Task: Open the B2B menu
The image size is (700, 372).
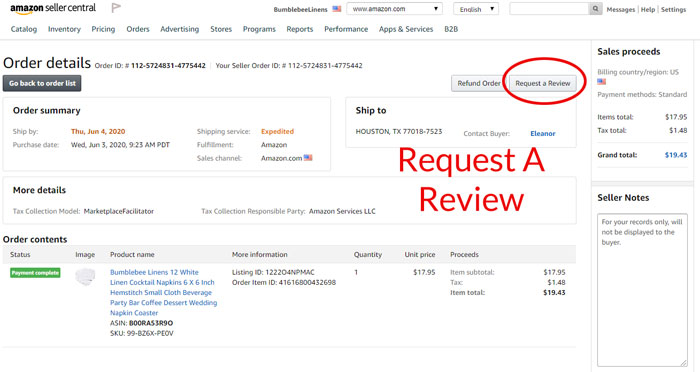Action: (451, 29)
